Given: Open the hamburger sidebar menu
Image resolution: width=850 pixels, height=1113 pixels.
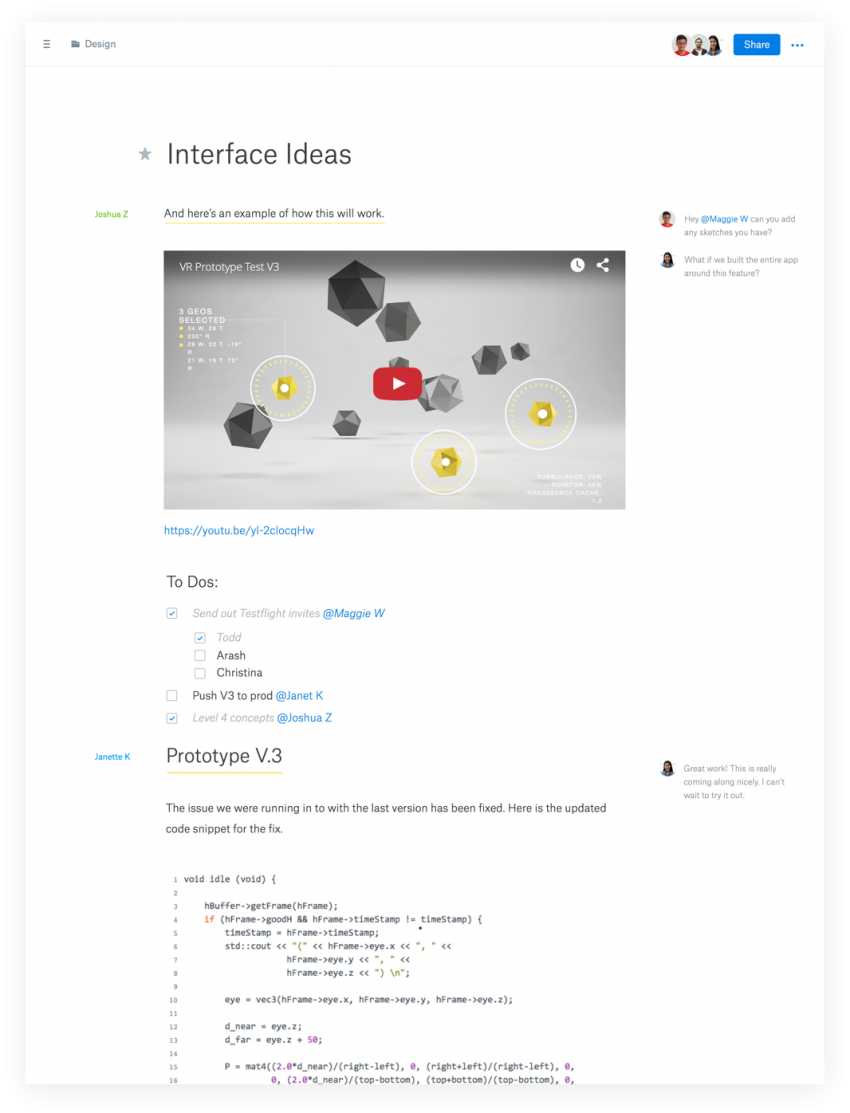Looking at the screenshot, I should click(x=46, y=44).
